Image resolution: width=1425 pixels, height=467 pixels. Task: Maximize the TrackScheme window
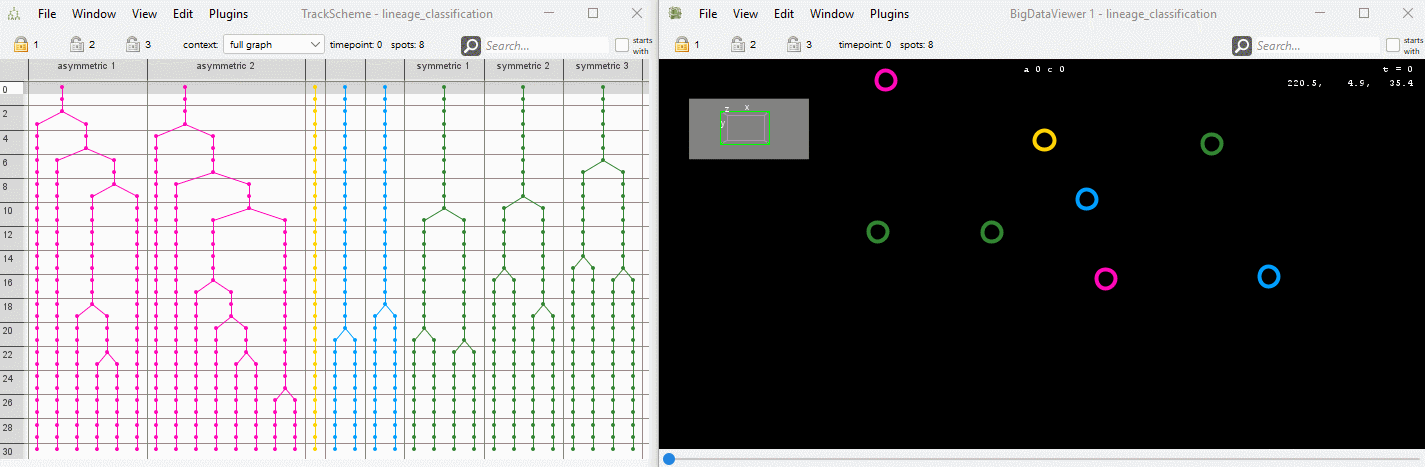click(593, 14)
